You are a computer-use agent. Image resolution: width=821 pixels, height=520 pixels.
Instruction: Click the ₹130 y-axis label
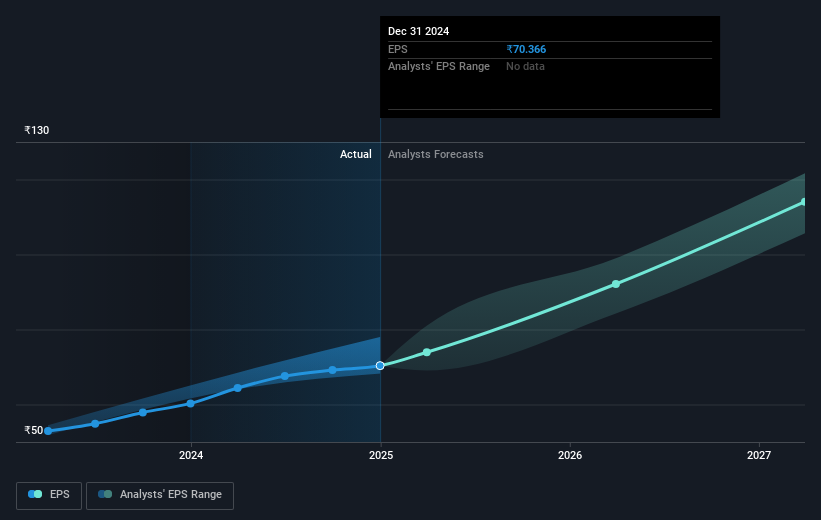click(37, 130)
